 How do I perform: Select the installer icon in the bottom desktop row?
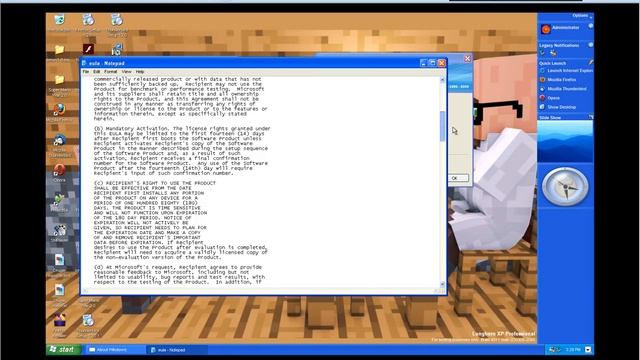tap(88, 320)
